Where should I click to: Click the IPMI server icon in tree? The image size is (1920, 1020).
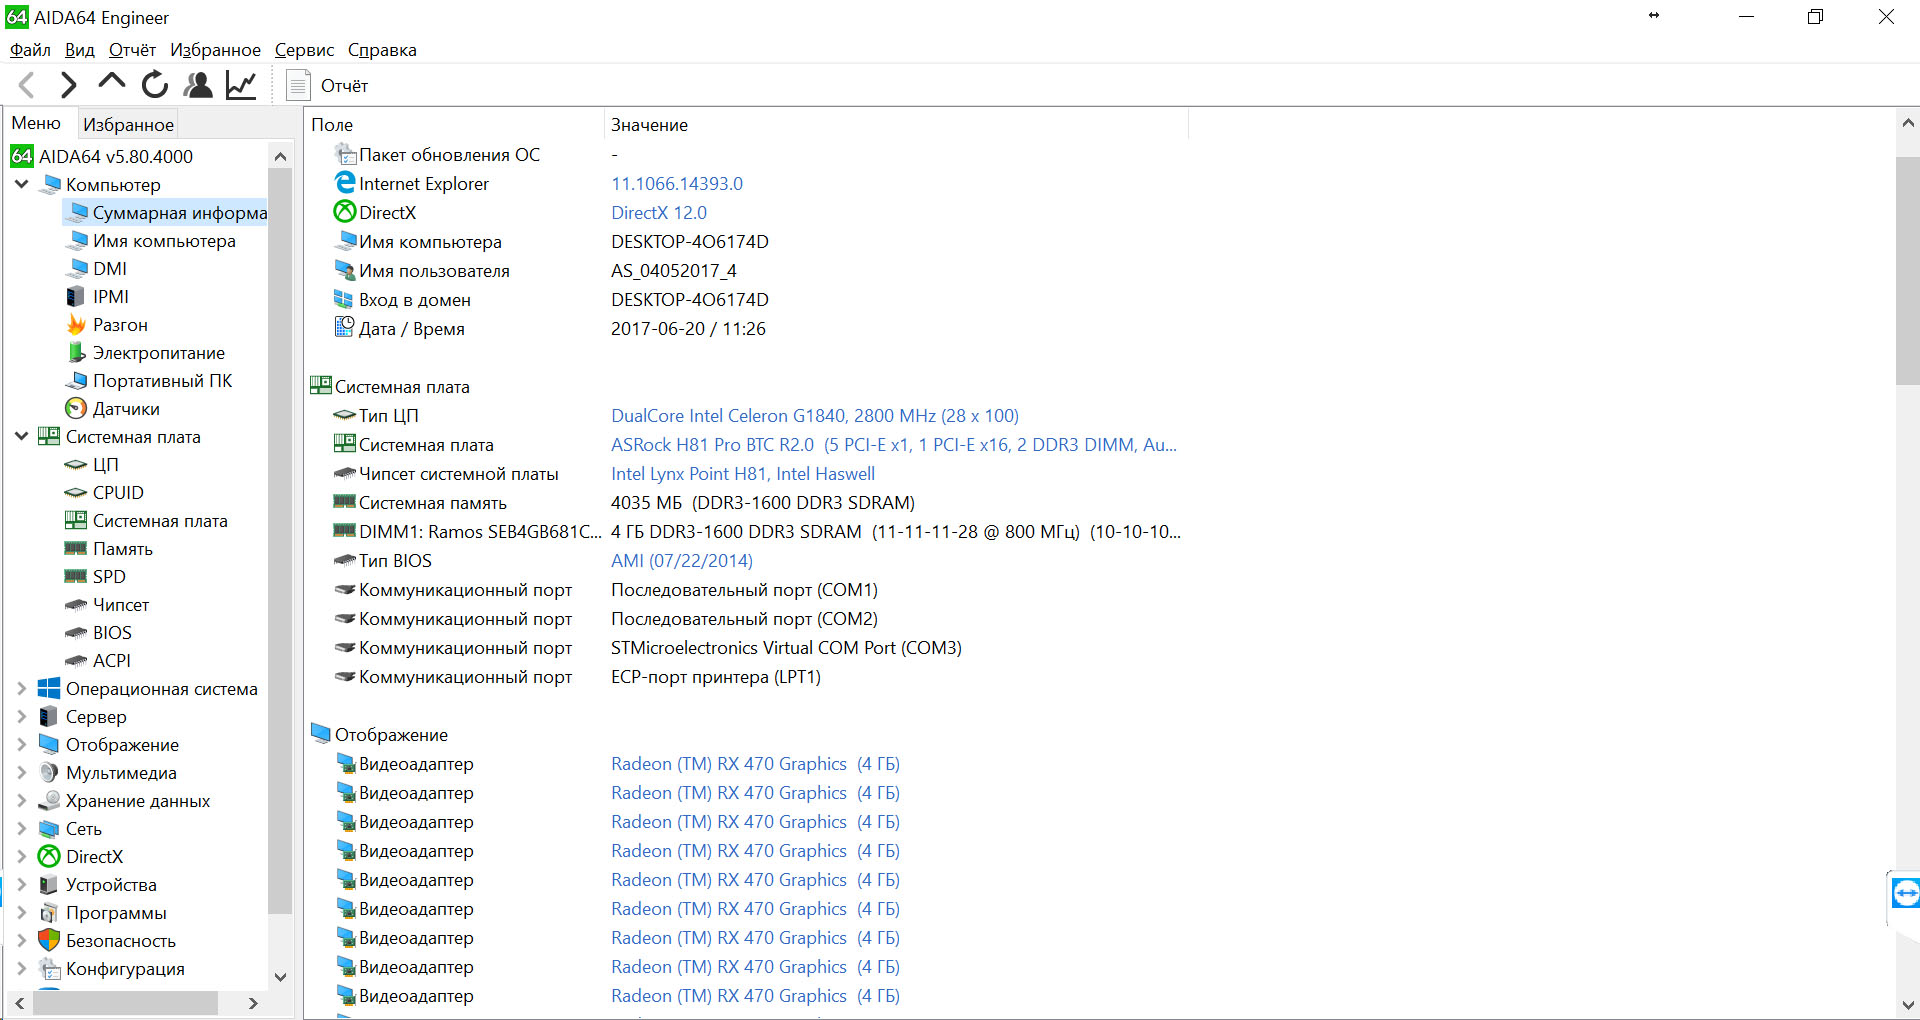(x=76, y=296)
